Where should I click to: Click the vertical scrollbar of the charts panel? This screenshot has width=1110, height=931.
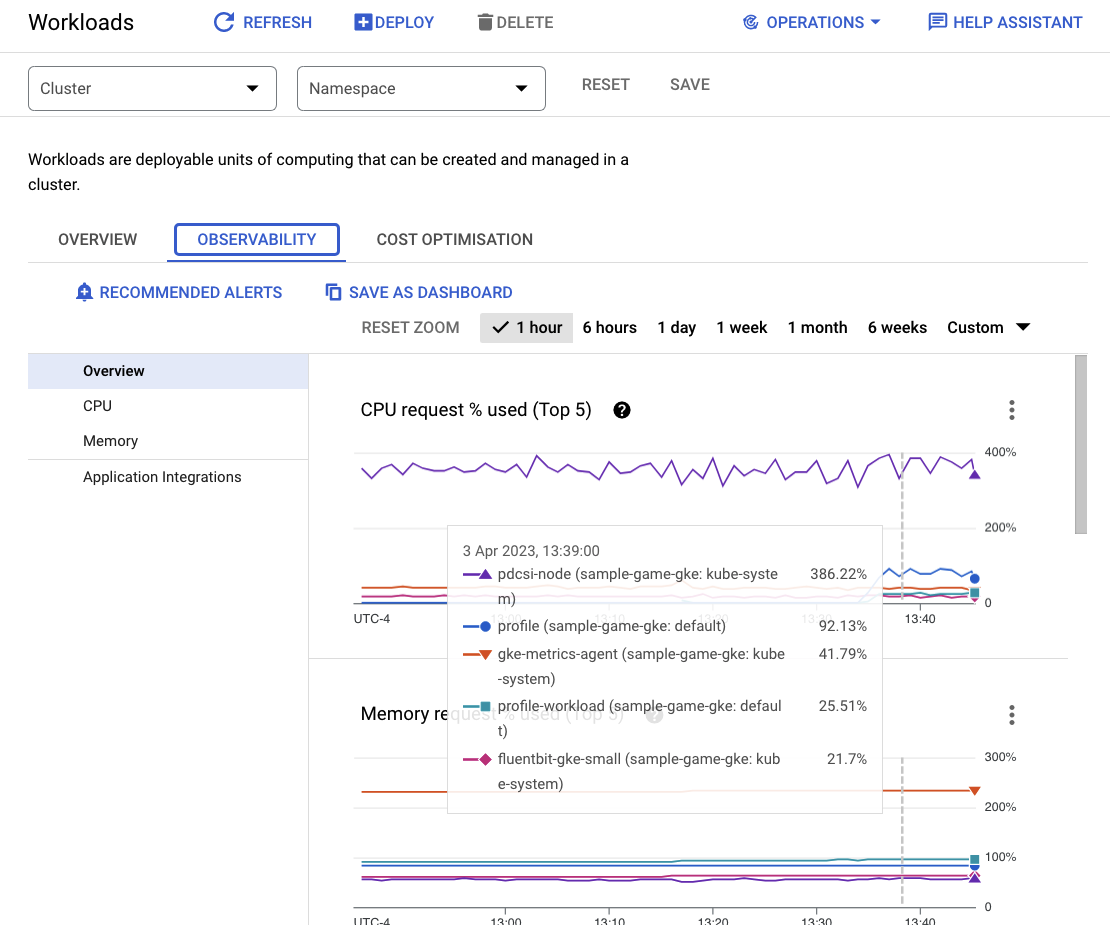point(1080,445)
